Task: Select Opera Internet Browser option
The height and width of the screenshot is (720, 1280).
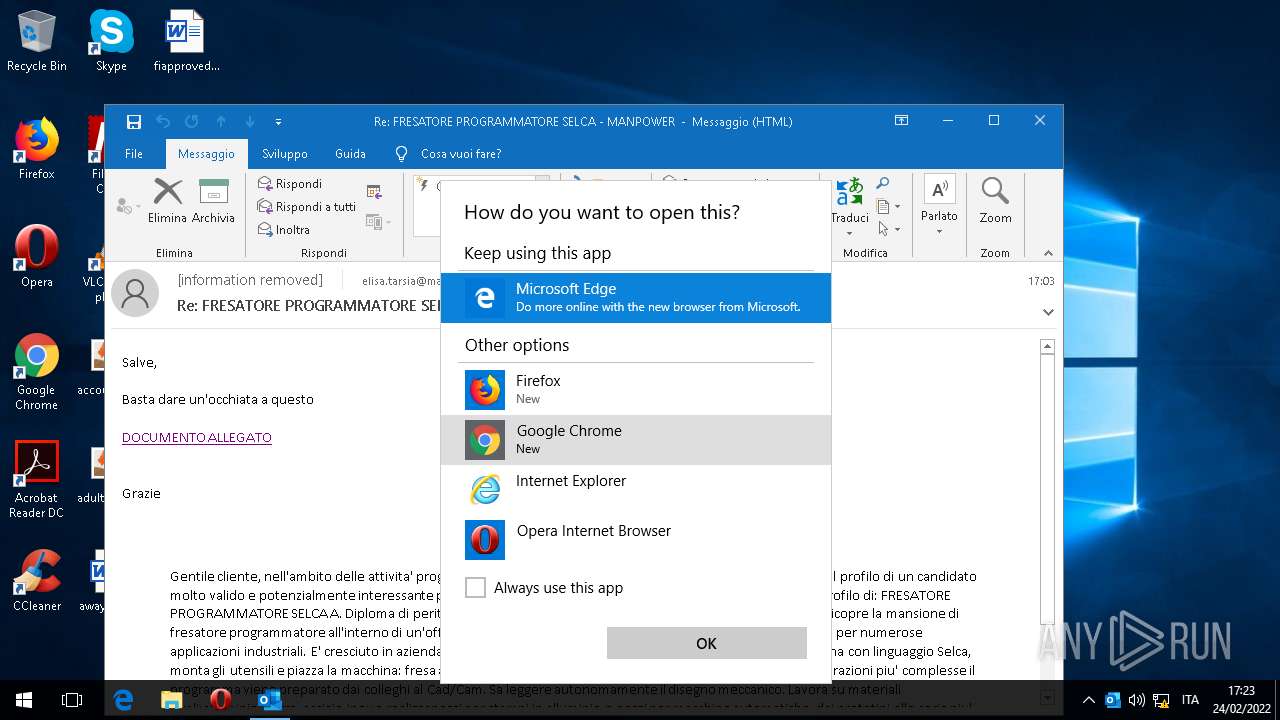Action: [x=636, y=540]
